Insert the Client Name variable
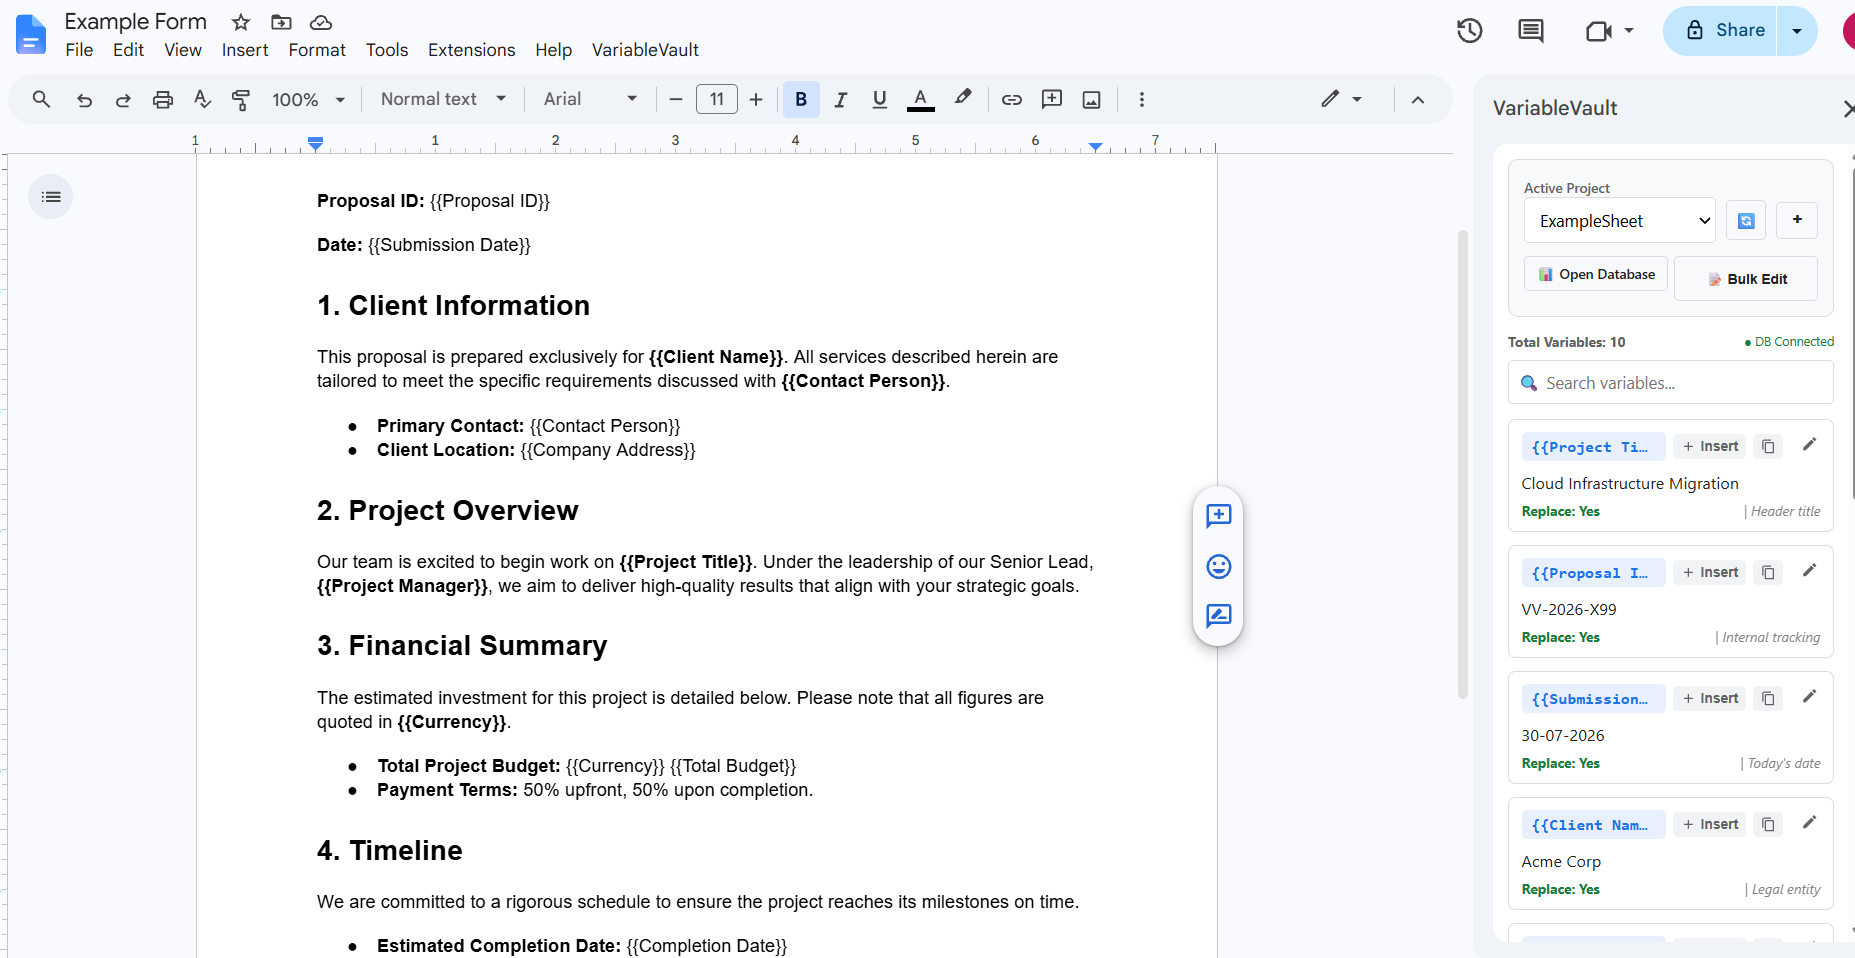1855x958 pixels. [1710, 825]
